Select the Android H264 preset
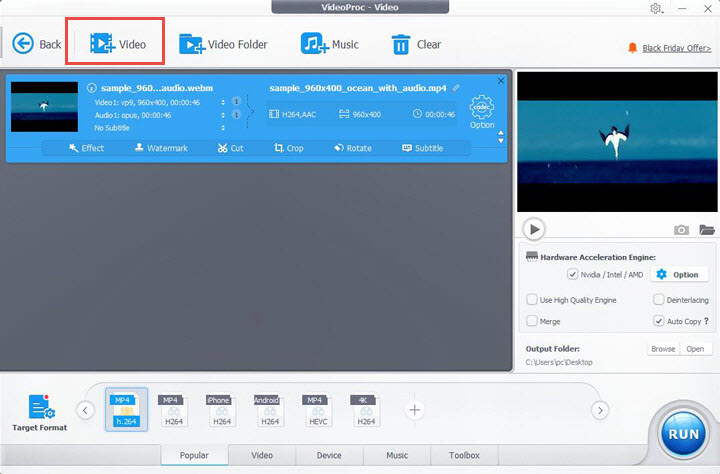Screen dimensions: 720x474 [x=270, y=410]
